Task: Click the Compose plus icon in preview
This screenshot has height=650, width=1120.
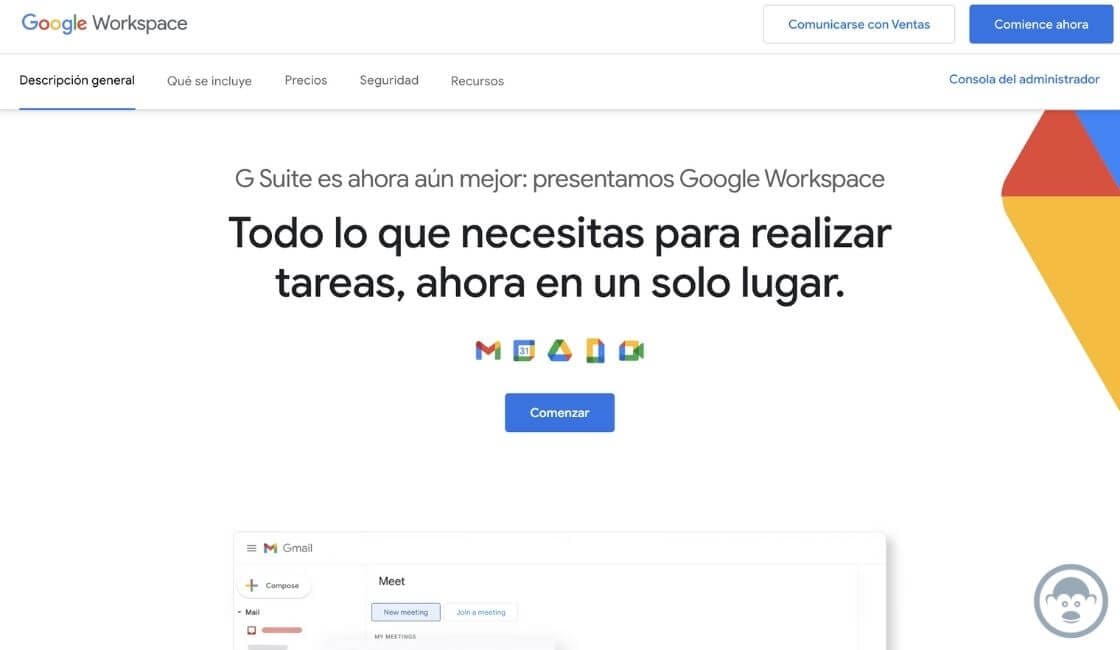Action: pos(251,585)
